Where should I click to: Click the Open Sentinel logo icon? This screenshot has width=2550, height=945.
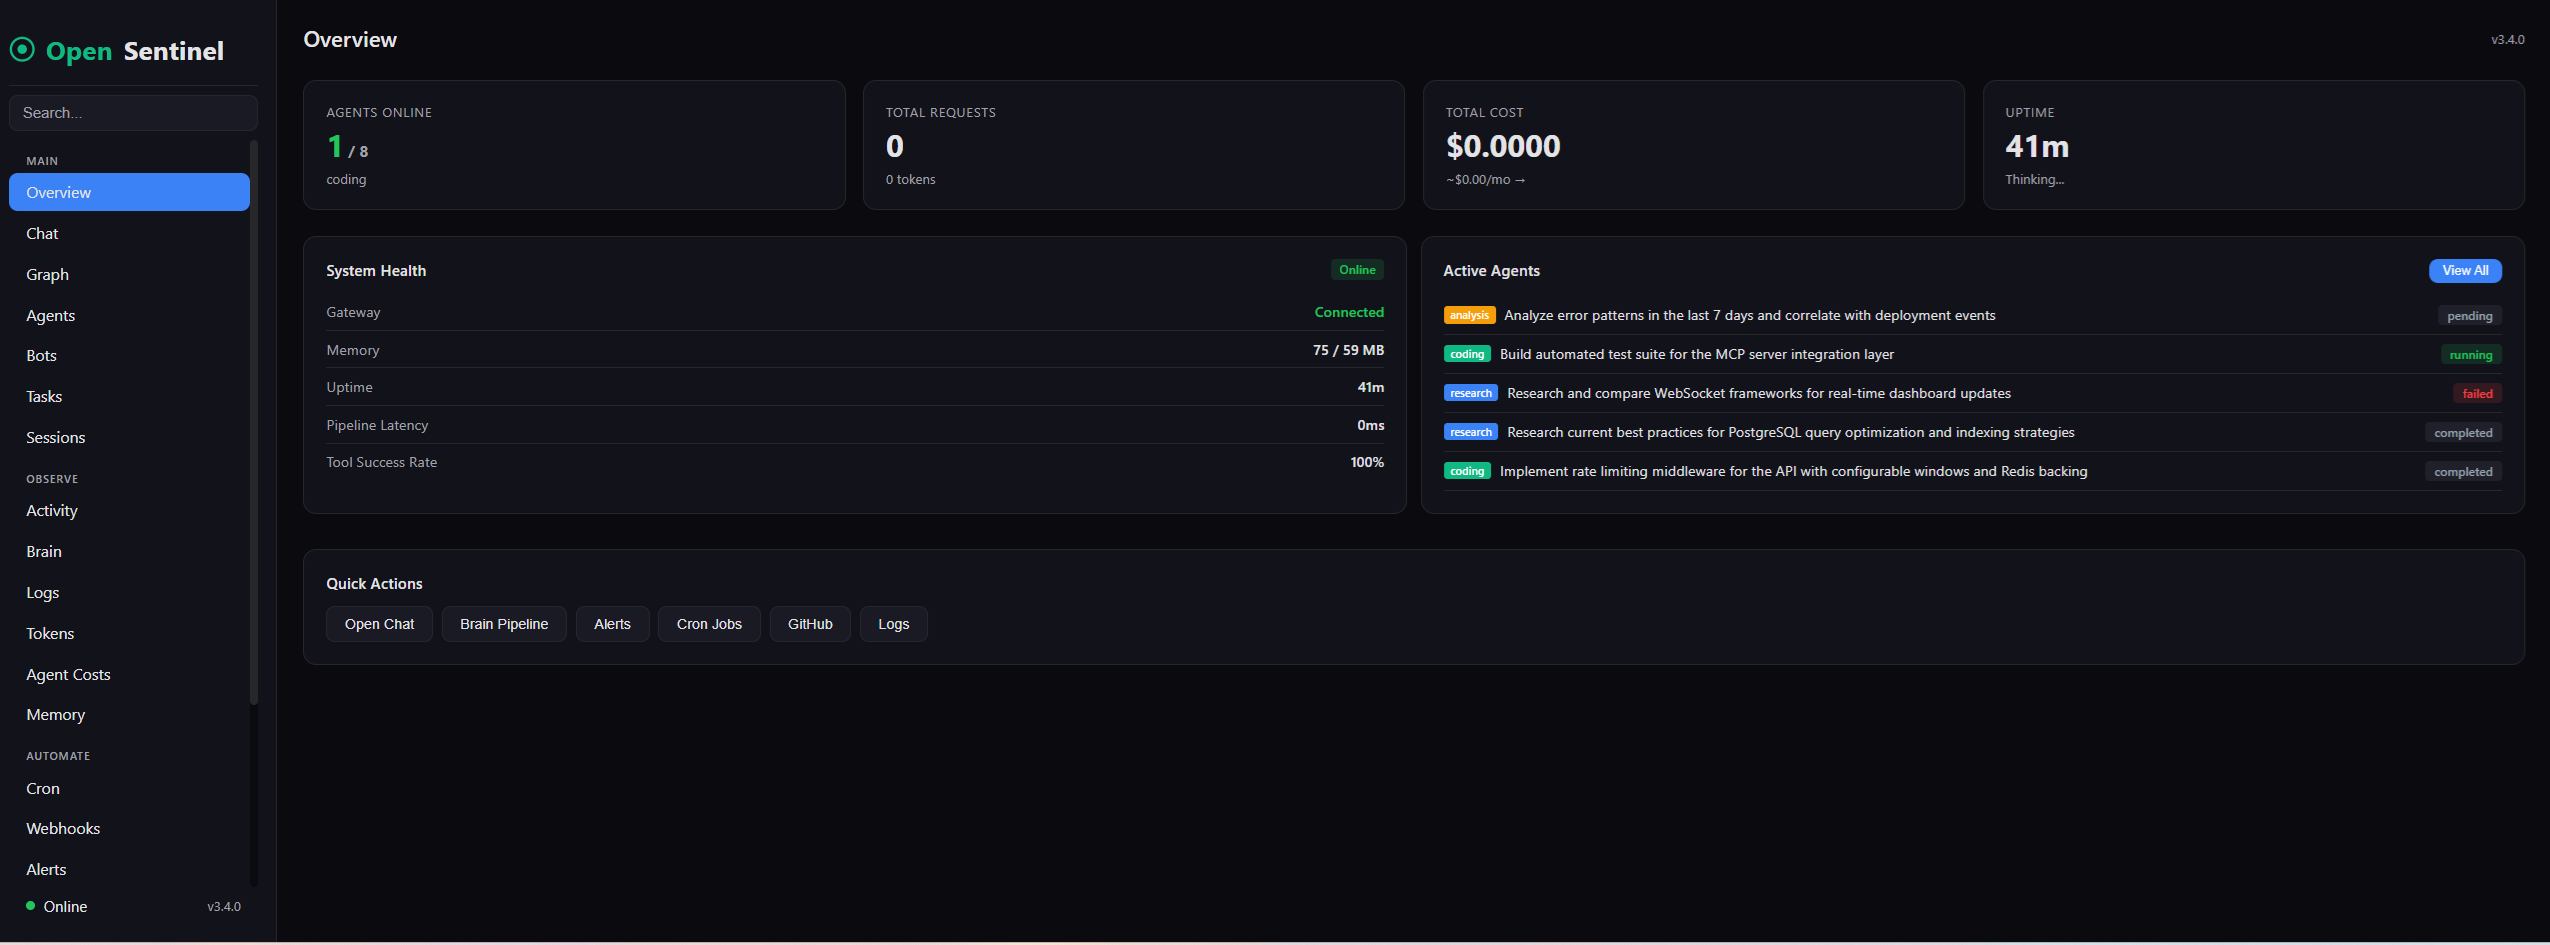tap(22, 49)
